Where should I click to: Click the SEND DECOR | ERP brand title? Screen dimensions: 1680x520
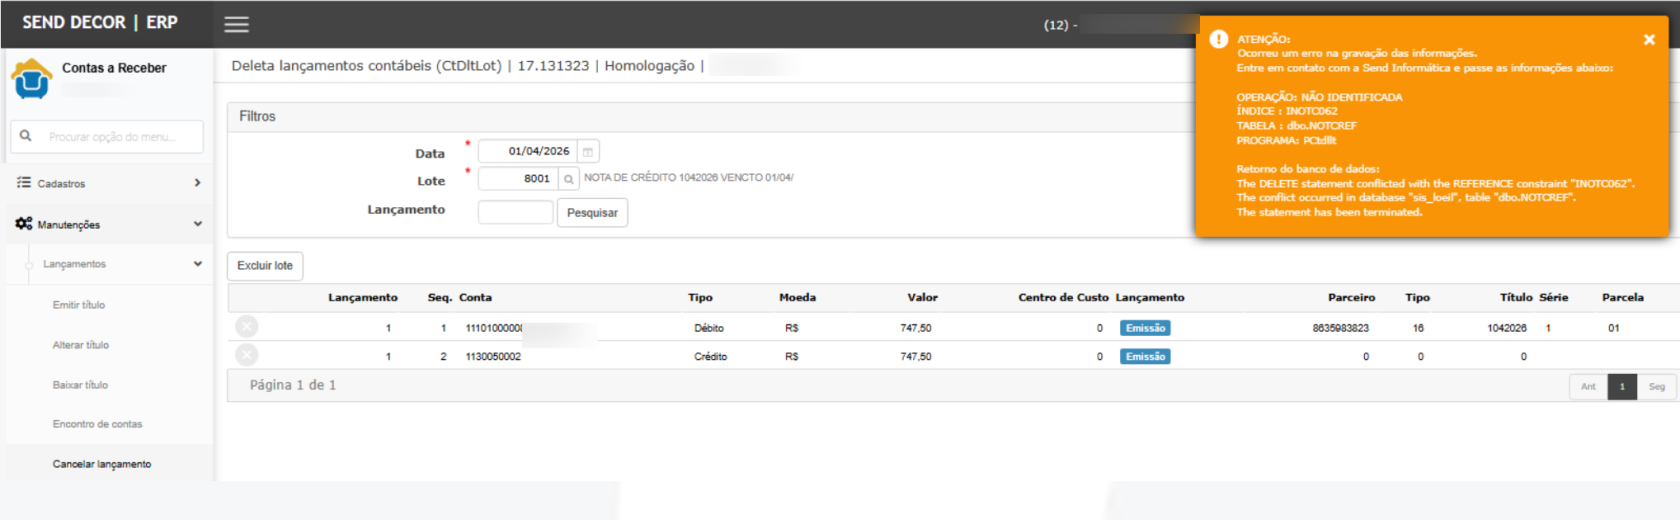(100, 22)
